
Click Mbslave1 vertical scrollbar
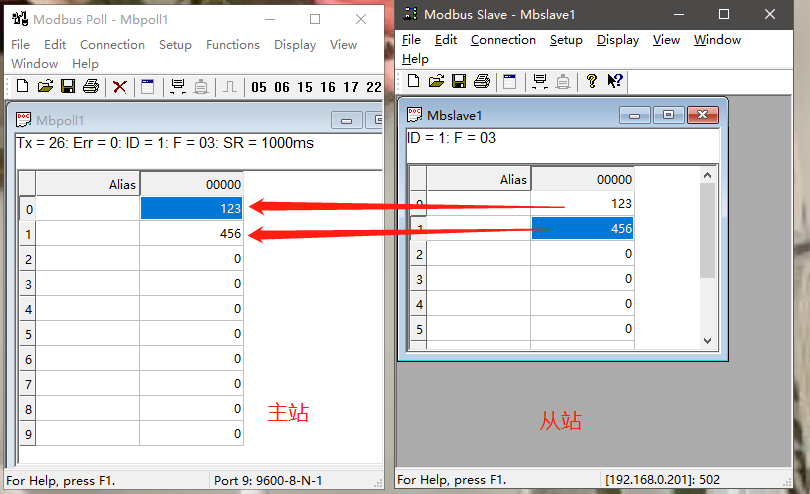pos(707,230)
